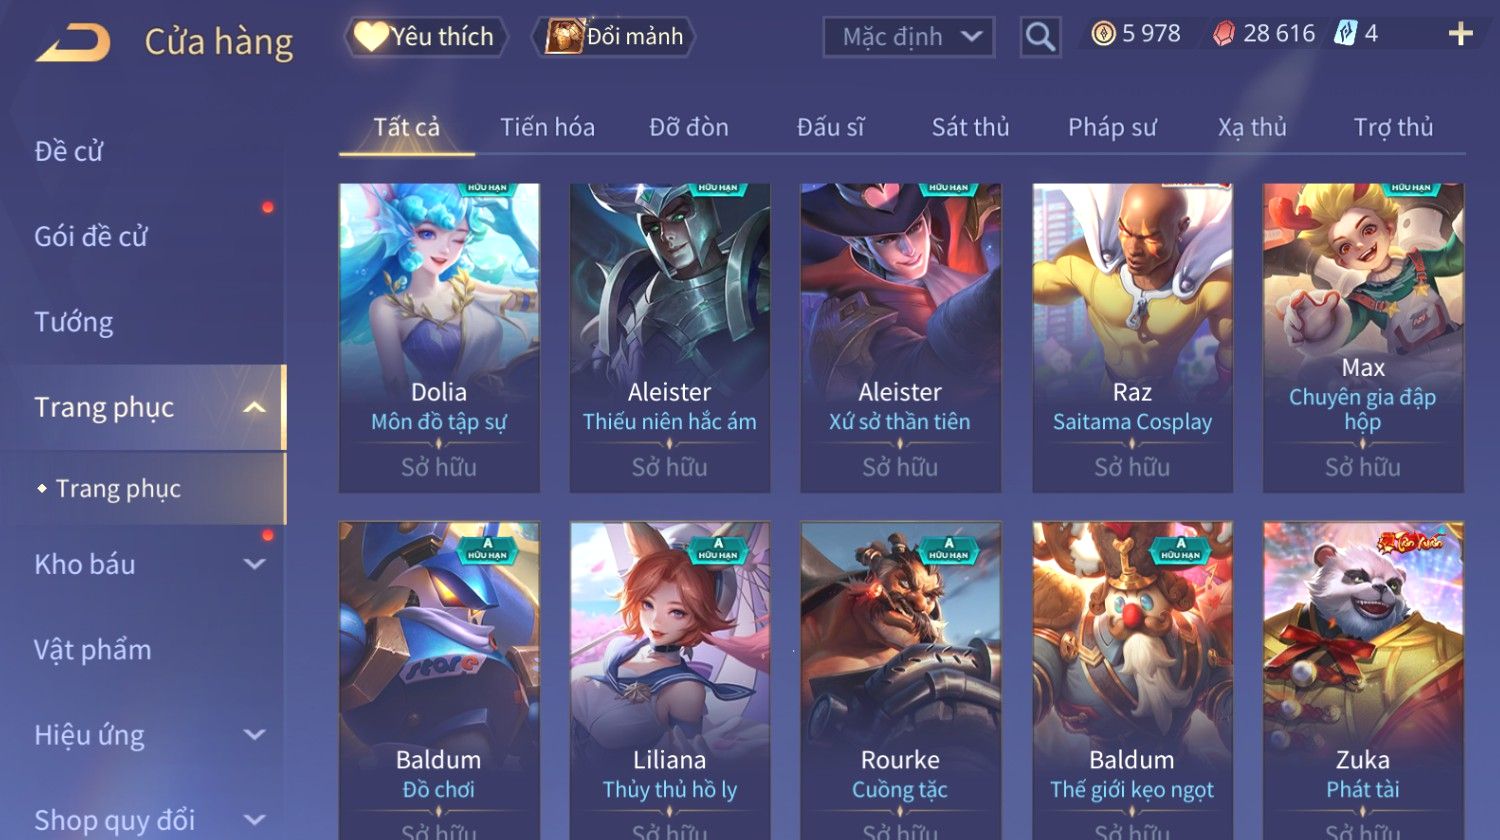Collapse the Trang phục sidebar section
The width and height of the screenshot is (1500, 840).
pyautogui.click(x=254, y=407)
